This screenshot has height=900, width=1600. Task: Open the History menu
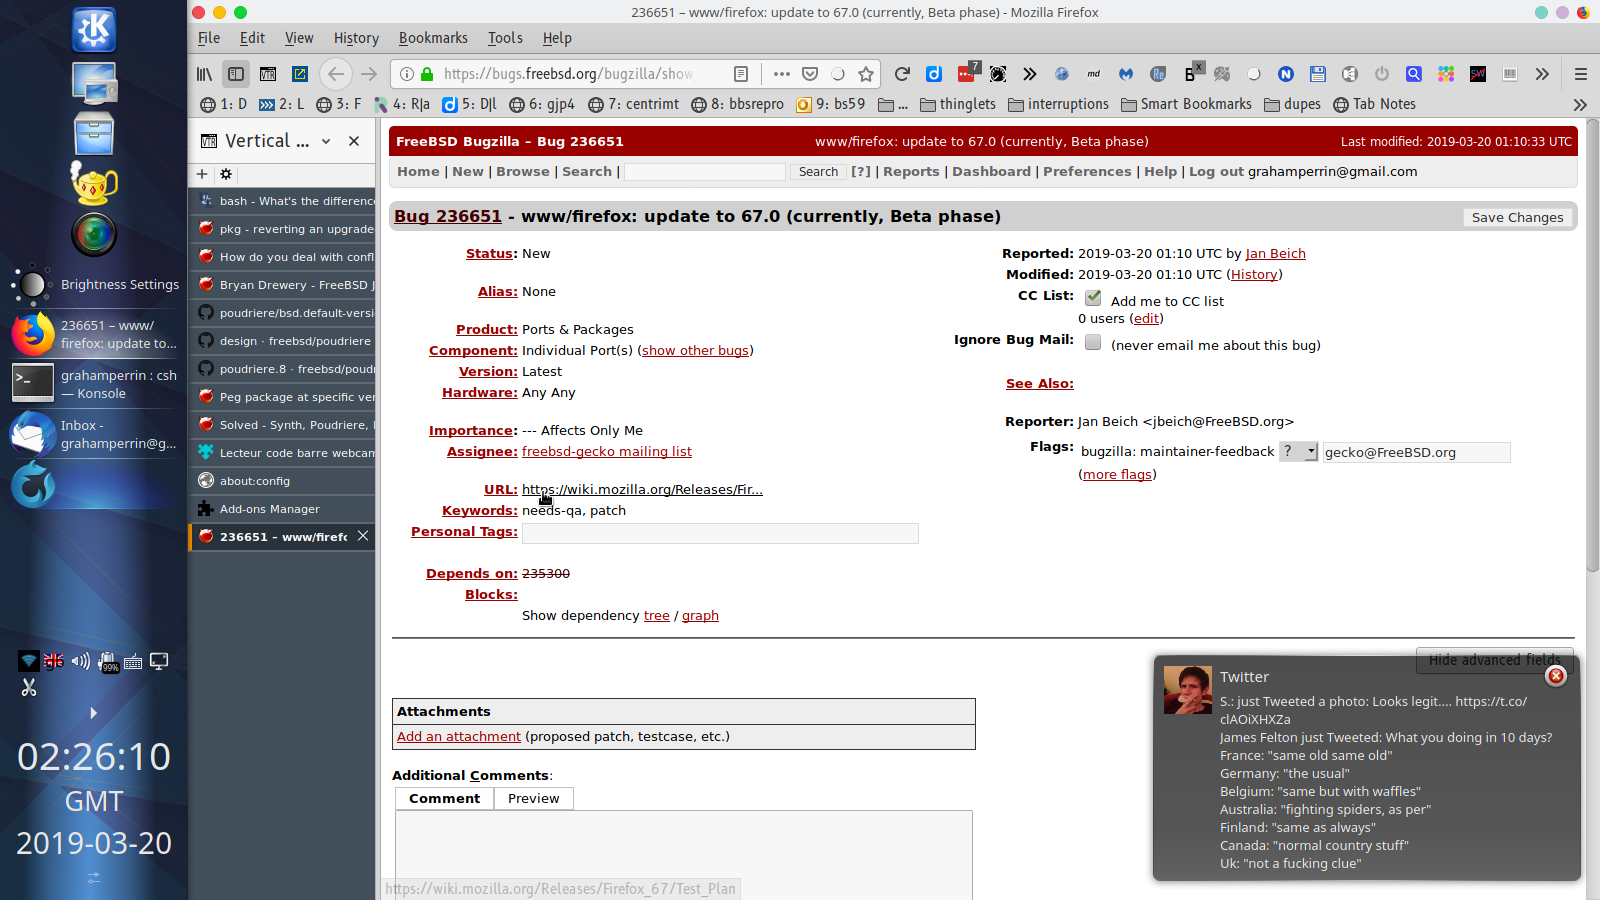tap(356, 38)
